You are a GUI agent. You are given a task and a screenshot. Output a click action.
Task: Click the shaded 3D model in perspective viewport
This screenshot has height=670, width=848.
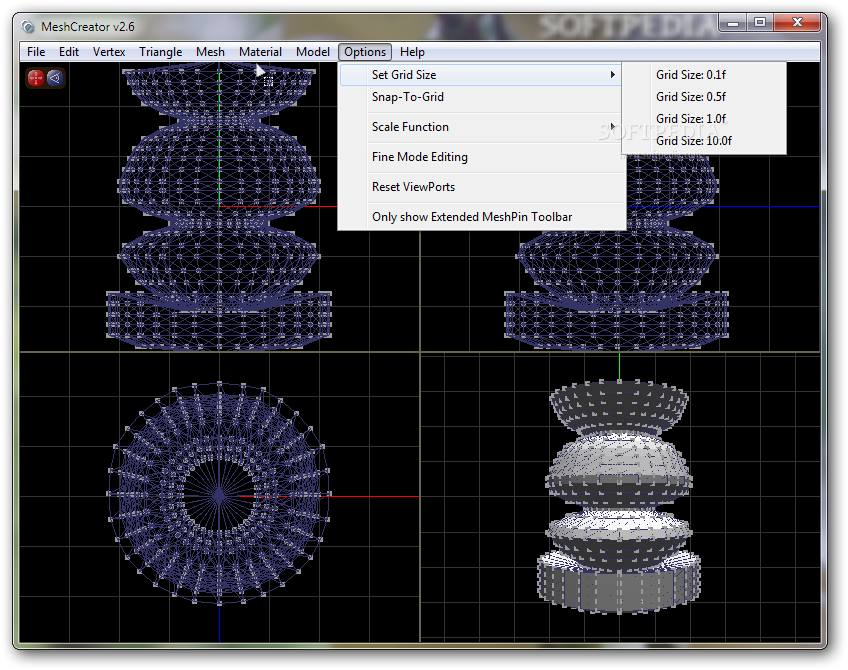tap(619, 496)
